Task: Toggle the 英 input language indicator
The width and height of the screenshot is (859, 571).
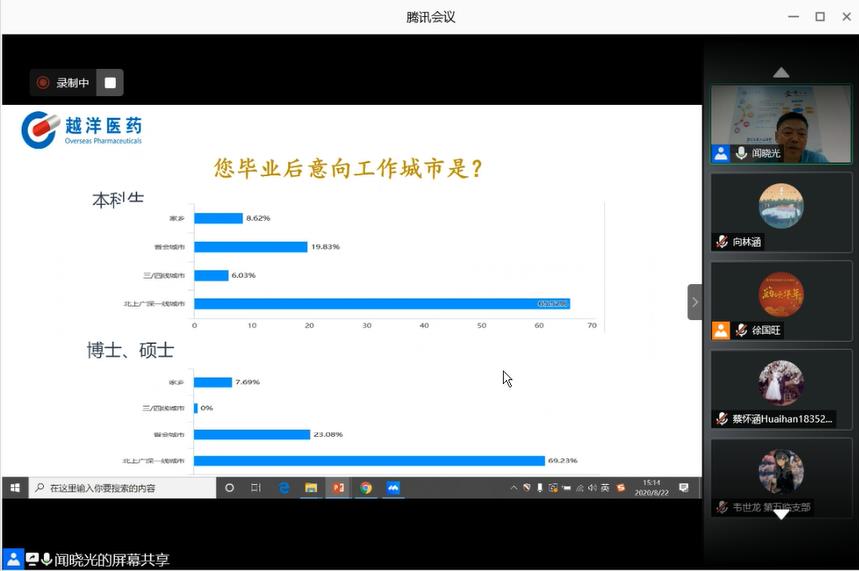Action: pyautogui.click(x=605, y=488)
